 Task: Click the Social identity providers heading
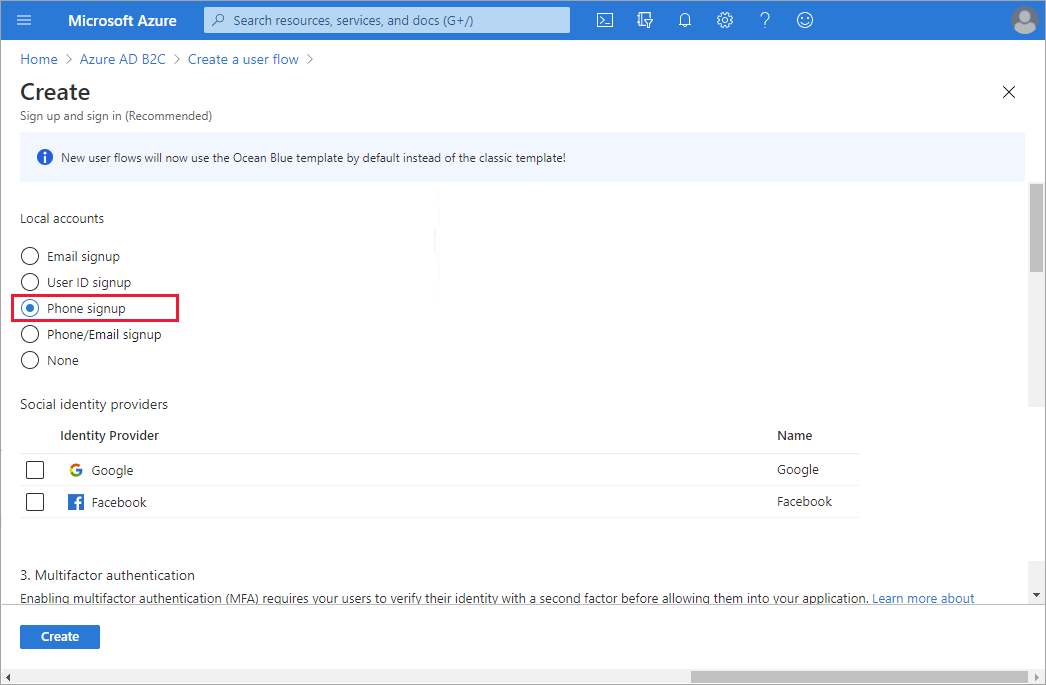[94, 404]
